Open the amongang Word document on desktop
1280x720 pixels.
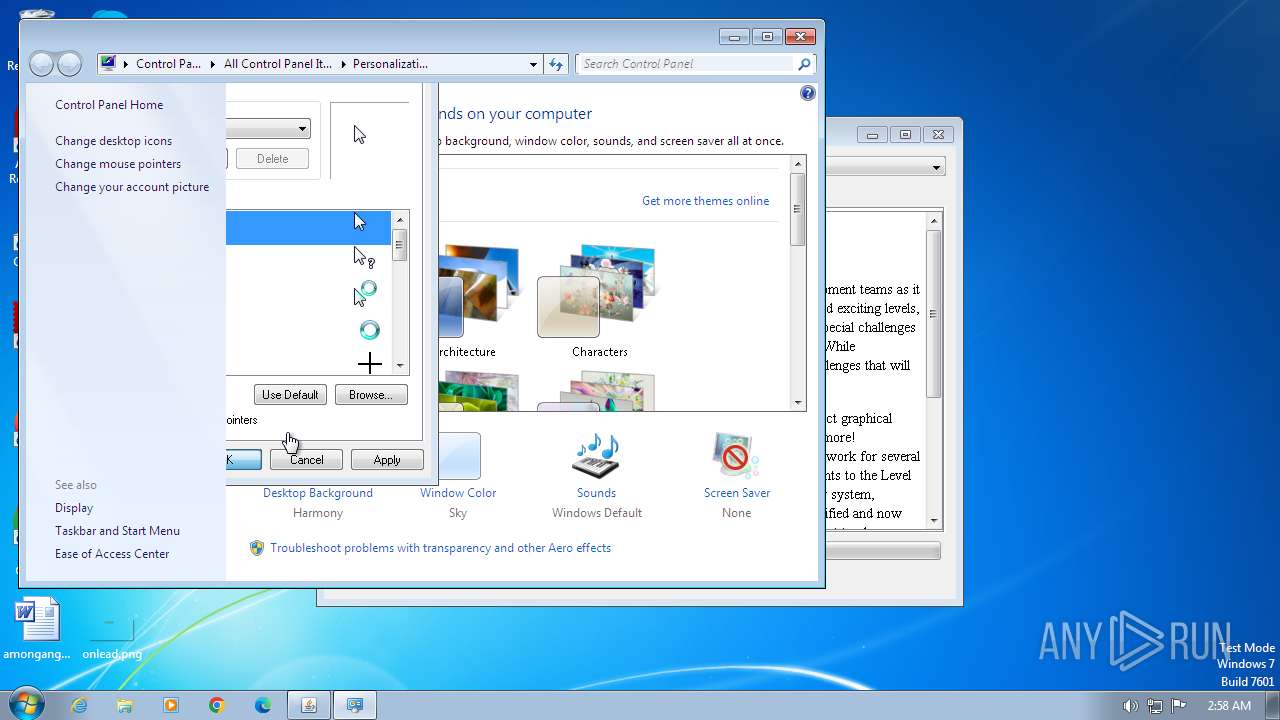tap(37, 629)
